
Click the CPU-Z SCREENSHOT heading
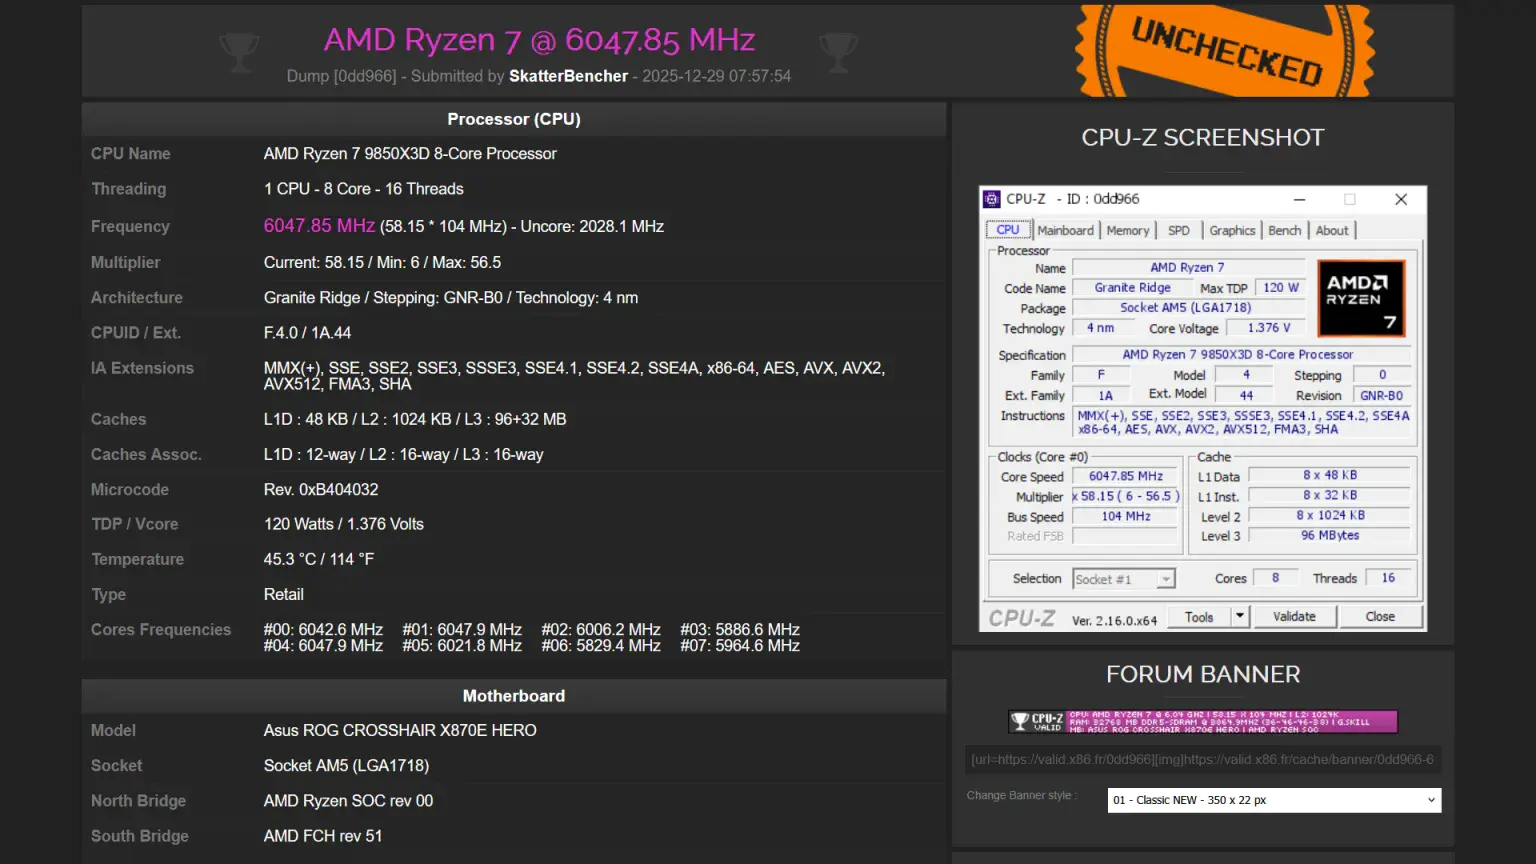1203,138
